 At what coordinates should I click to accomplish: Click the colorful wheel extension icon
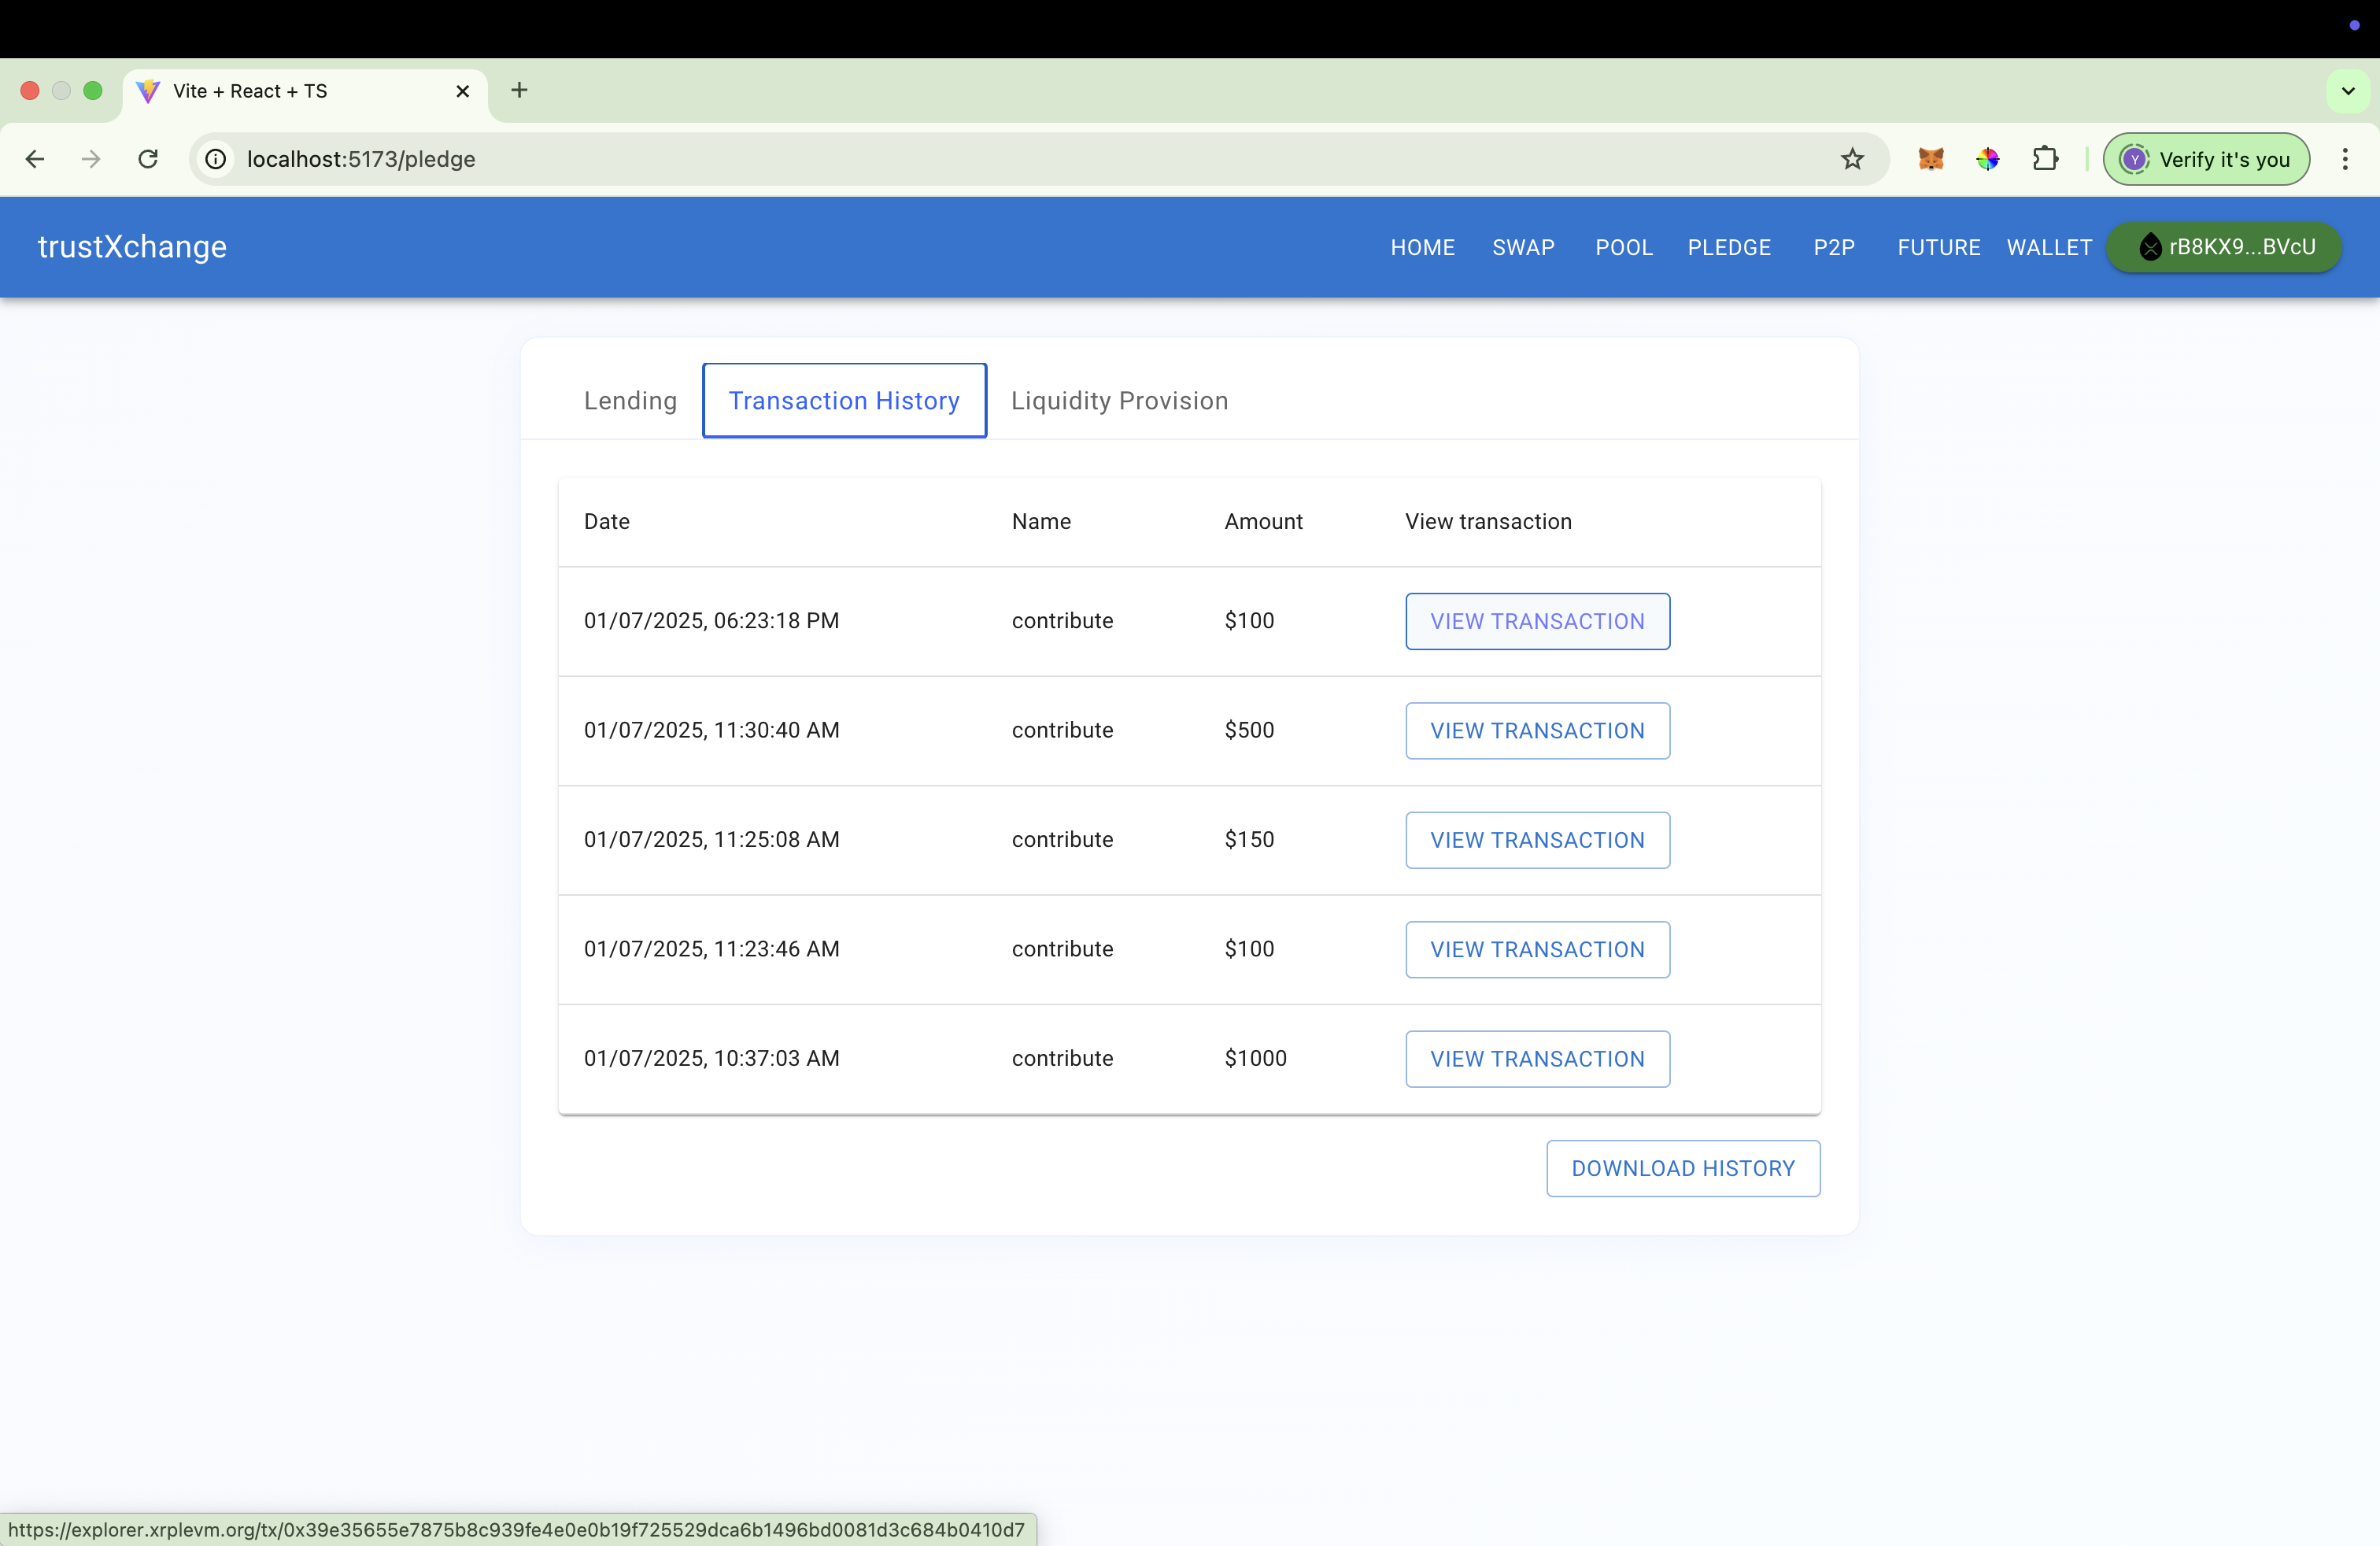[1987, 159]
